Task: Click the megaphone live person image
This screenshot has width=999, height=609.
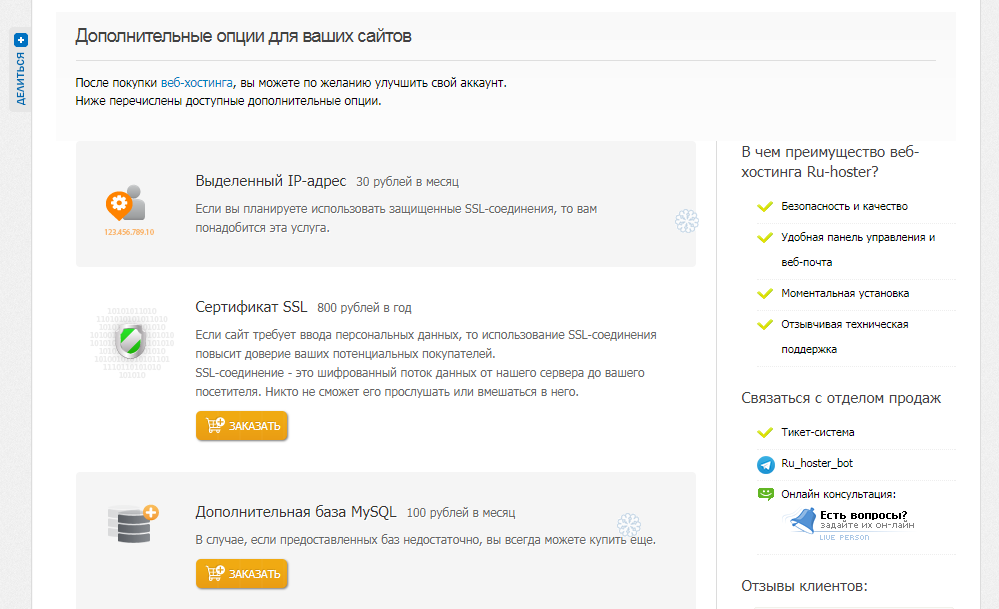Action: tap(802, 522)
